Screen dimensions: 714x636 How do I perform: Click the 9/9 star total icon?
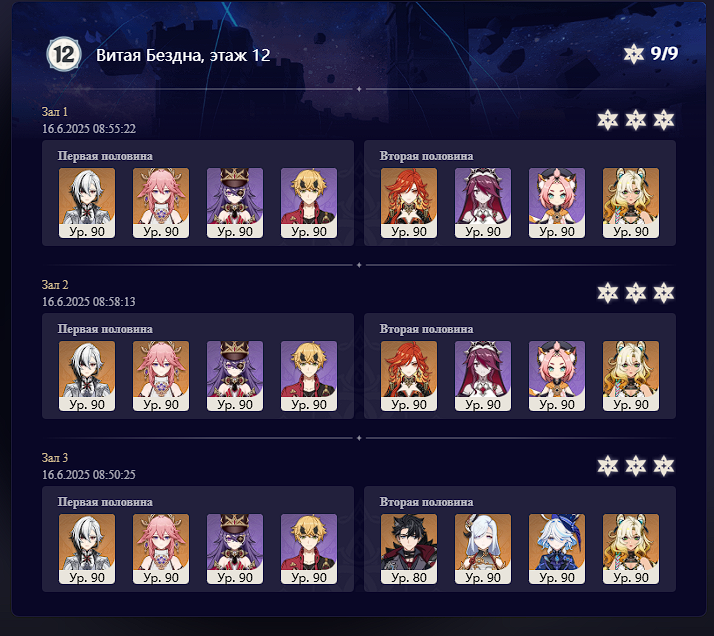pos(633,54)
